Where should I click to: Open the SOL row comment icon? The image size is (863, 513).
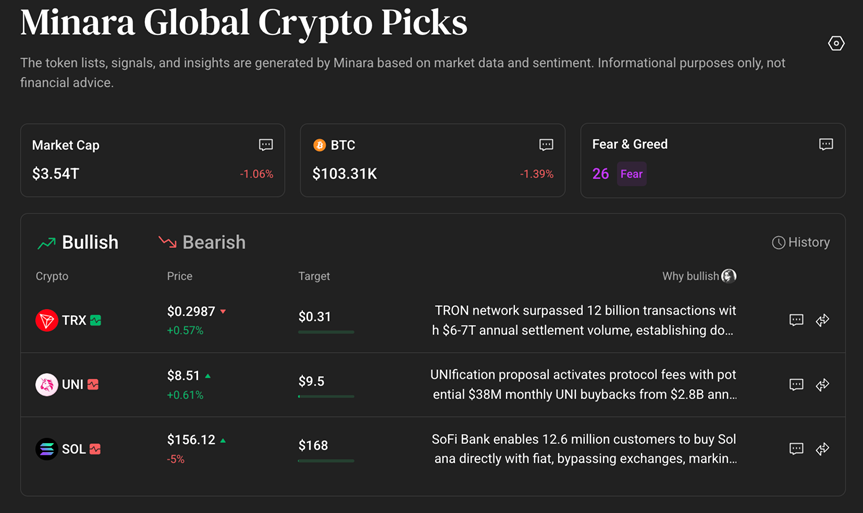coord(796,449)
